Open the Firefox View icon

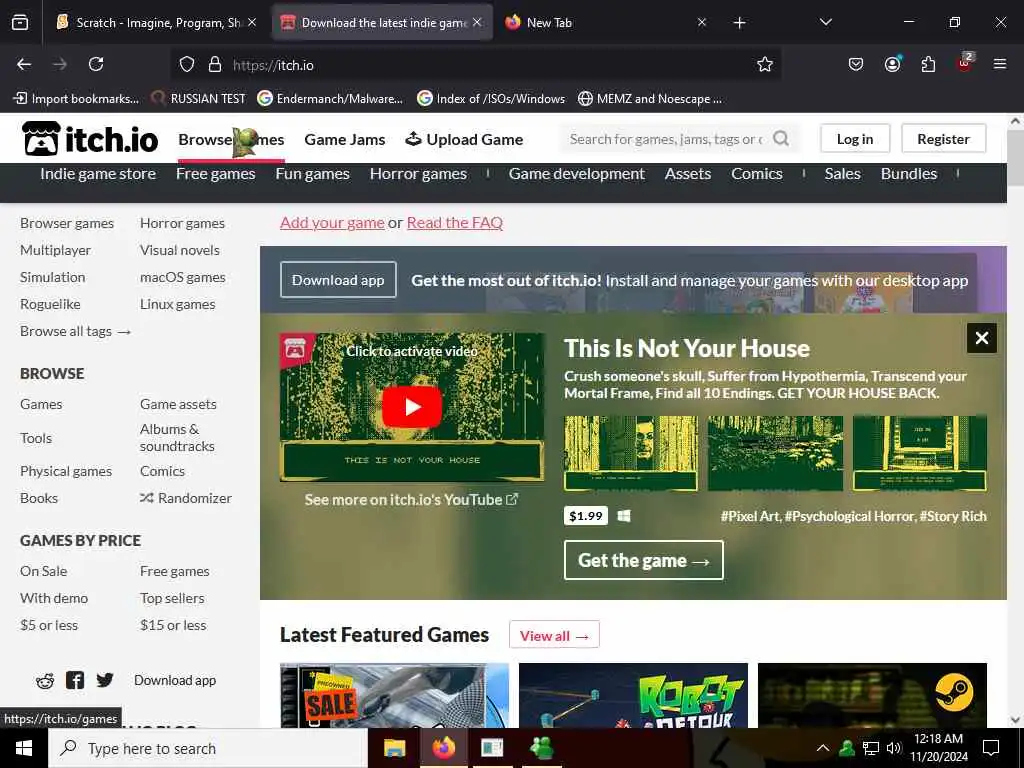20,23
